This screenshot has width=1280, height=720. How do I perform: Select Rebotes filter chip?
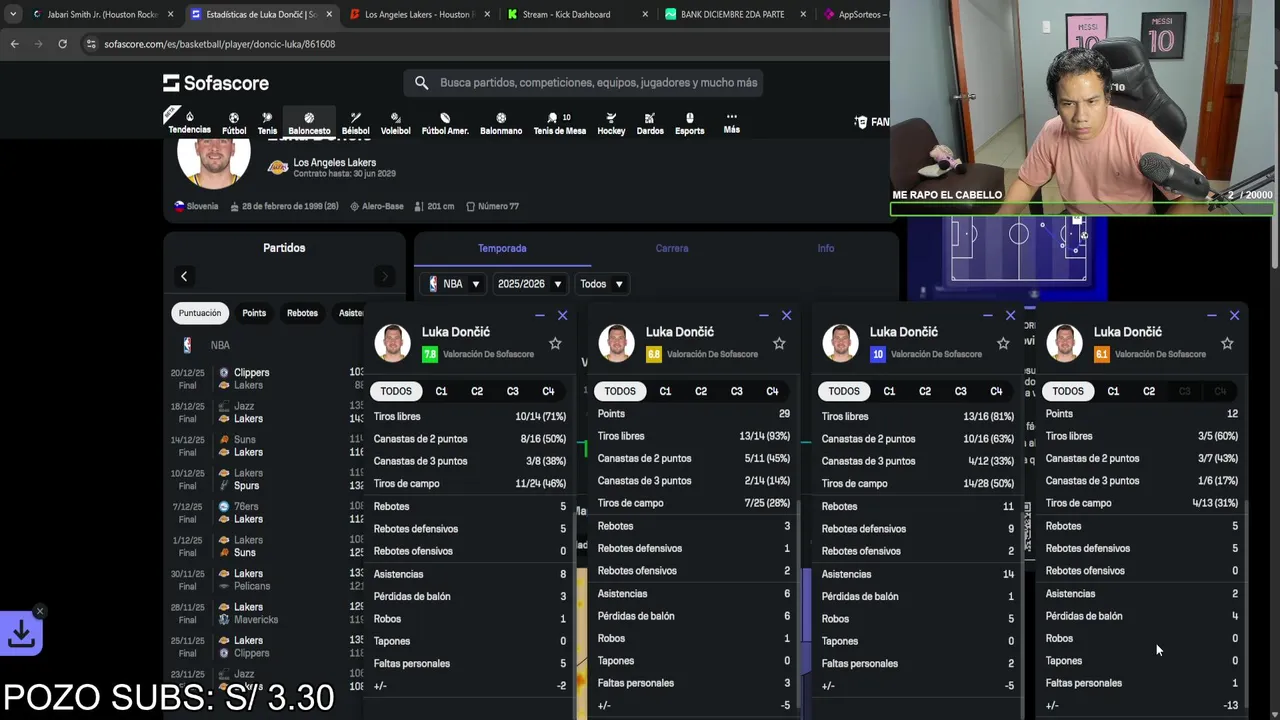coord(302,313)
